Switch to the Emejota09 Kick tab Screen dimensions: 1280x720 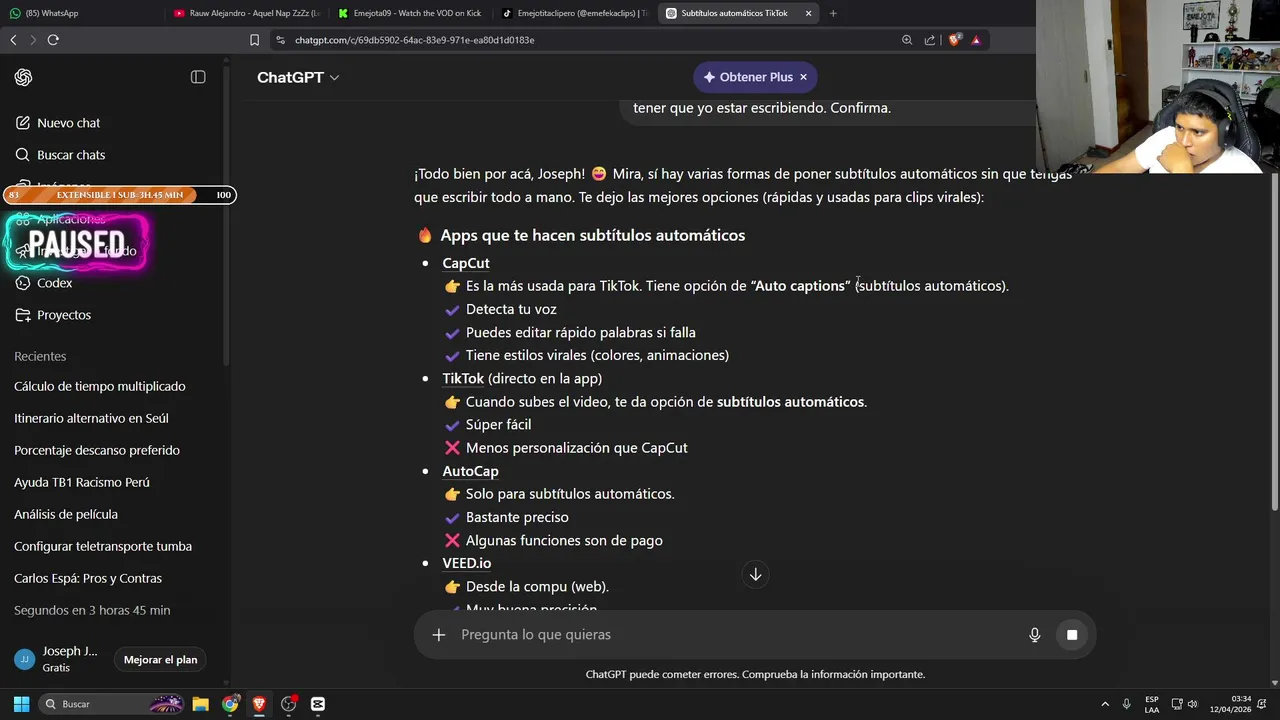click(410, 13)
